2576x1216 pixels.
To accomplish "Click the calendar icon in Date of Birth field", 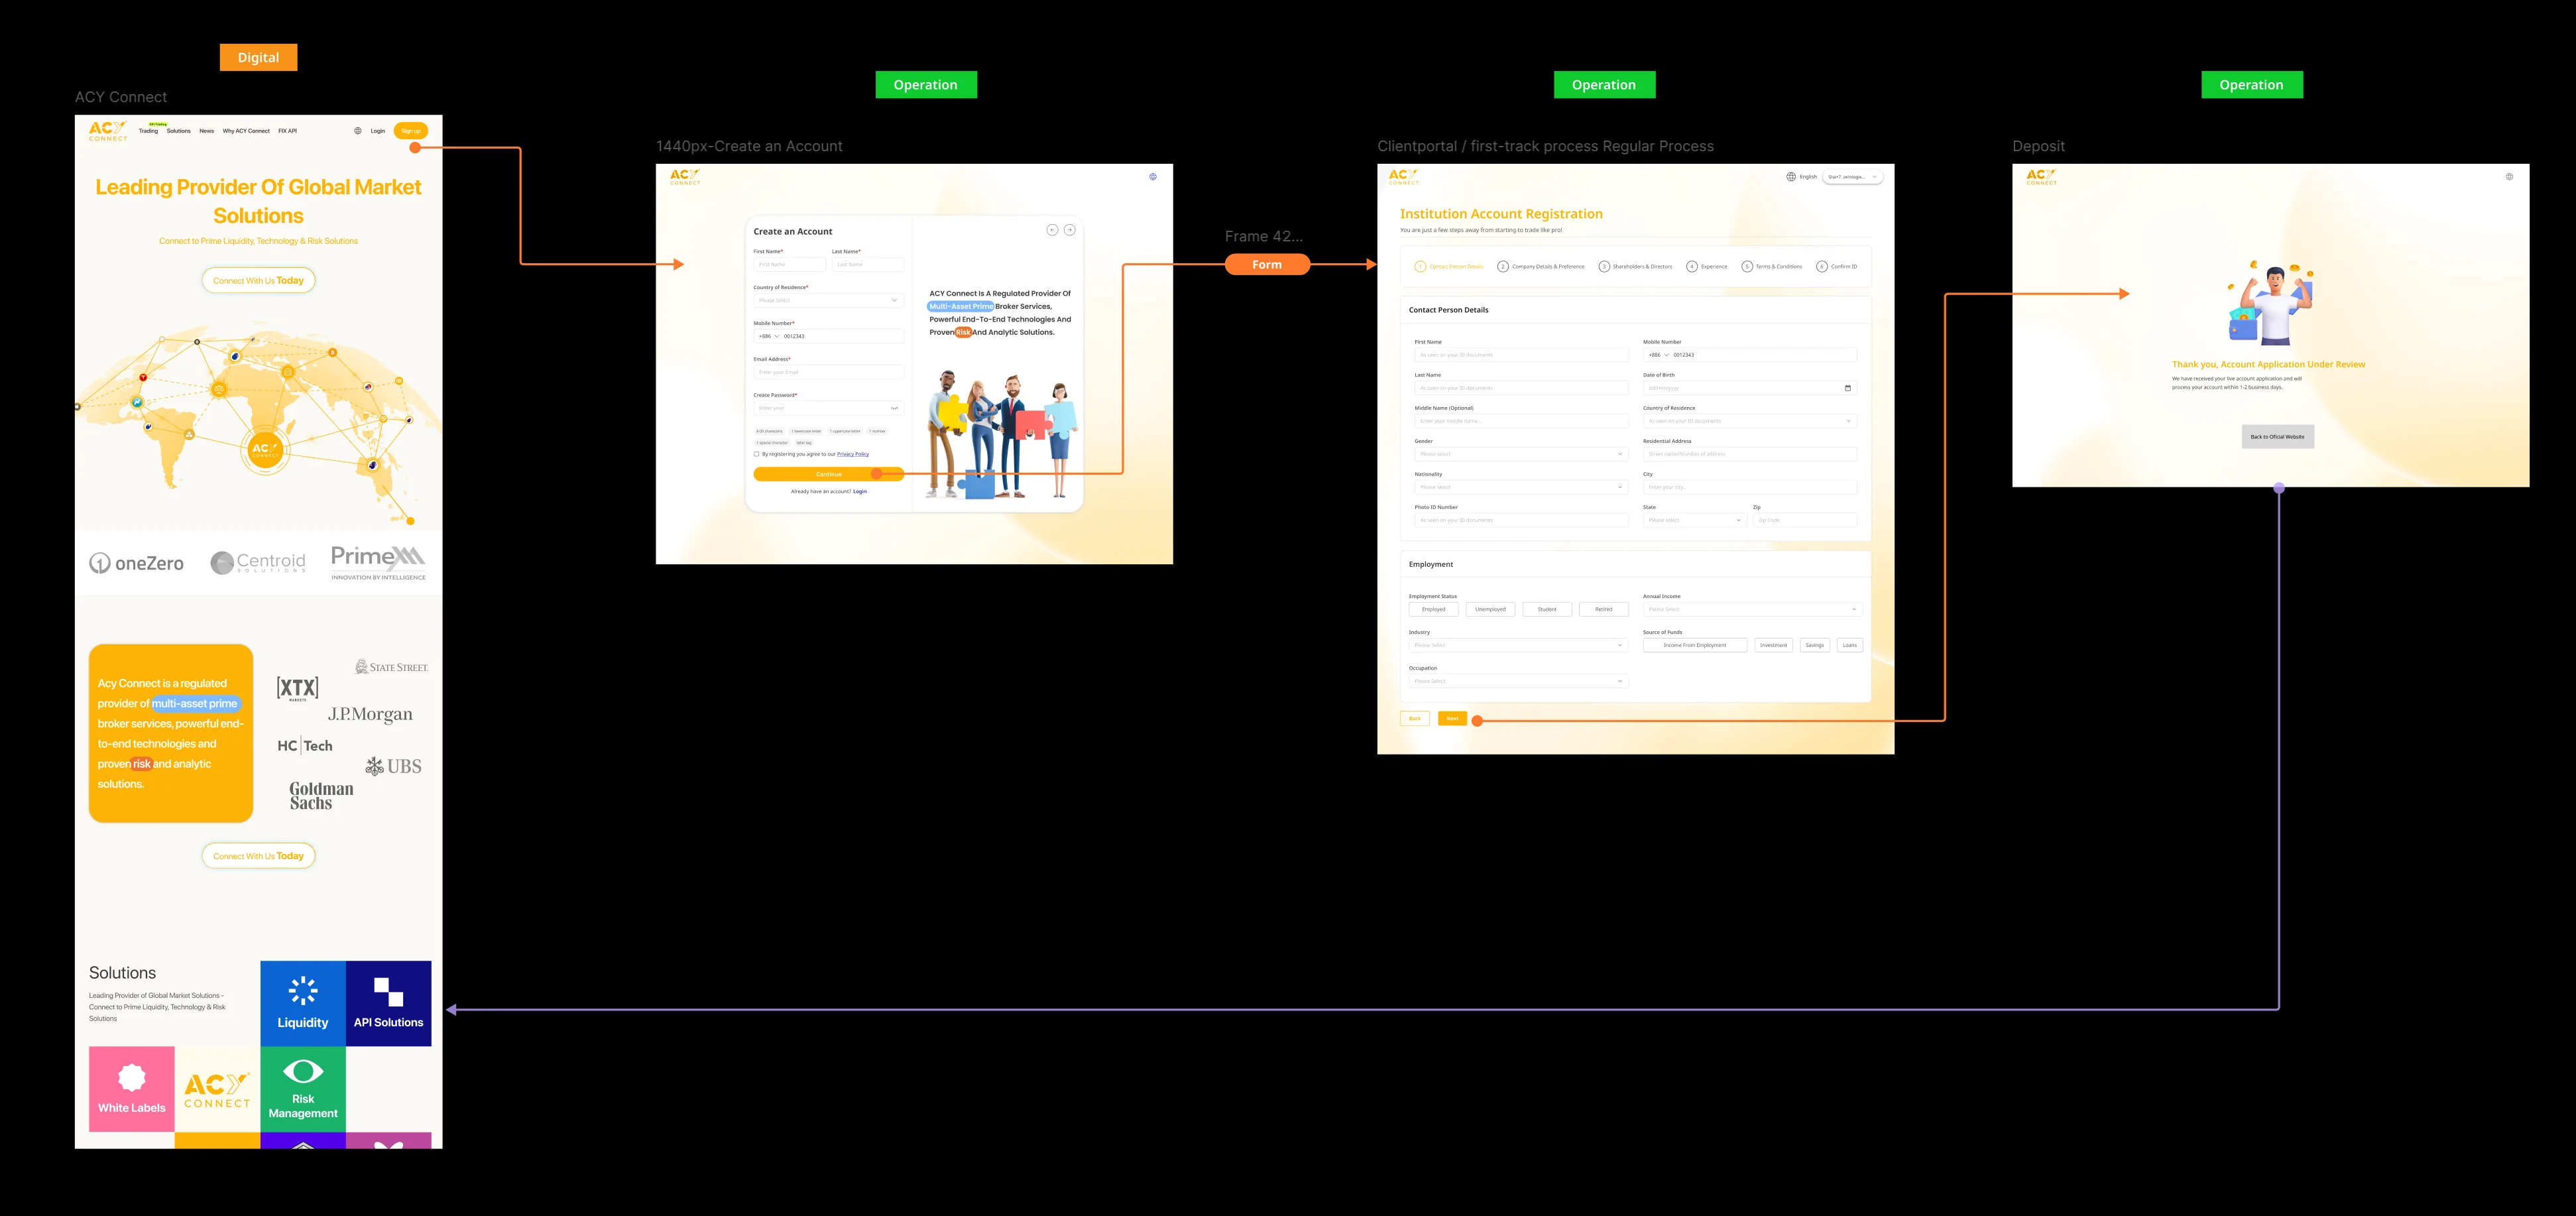I will tap(1848, 388).
